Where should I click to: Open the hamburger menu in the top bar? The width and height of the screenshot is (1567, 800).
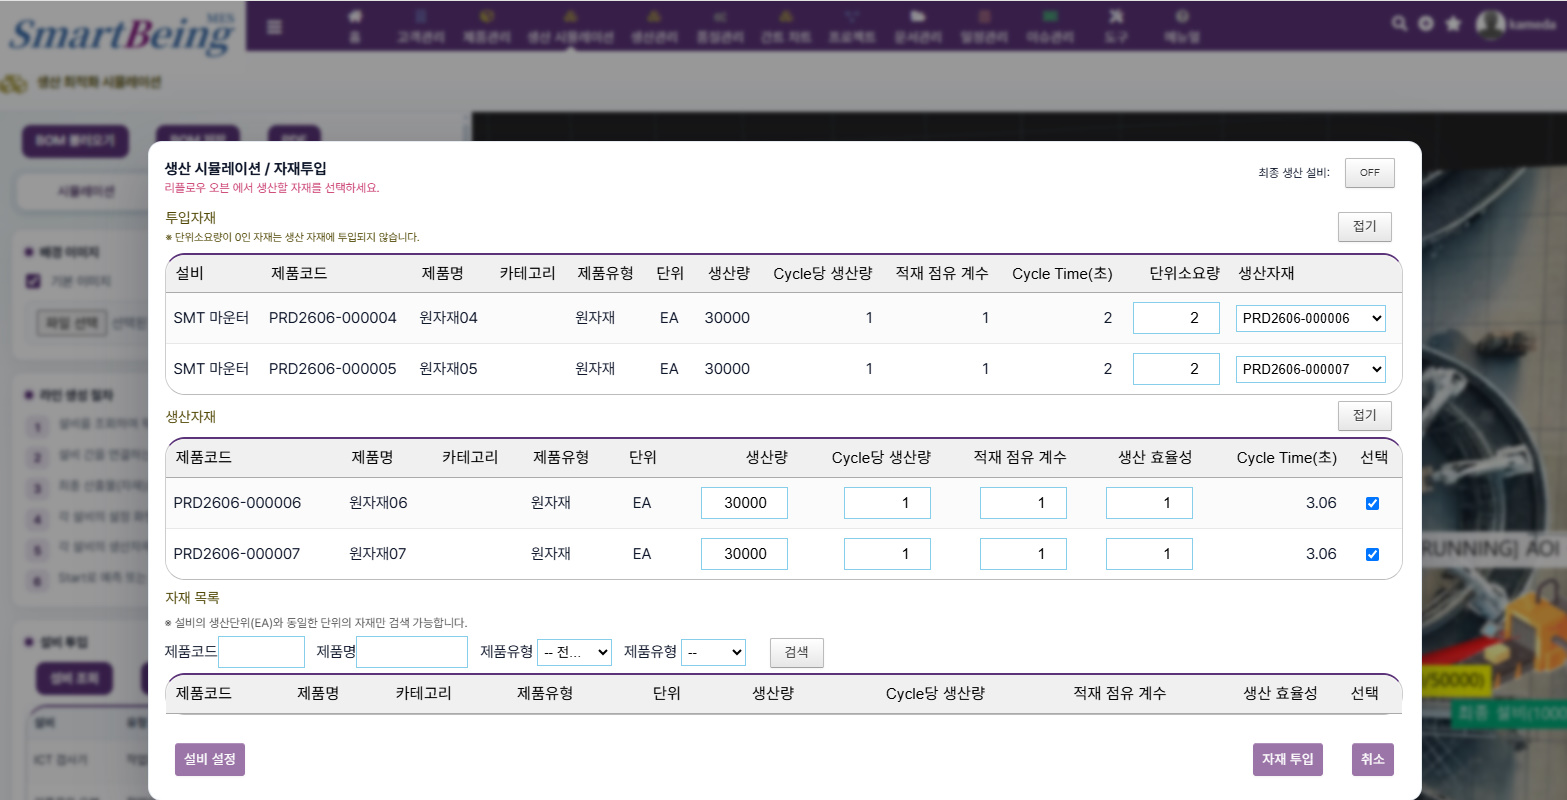[x=274, y=27]
